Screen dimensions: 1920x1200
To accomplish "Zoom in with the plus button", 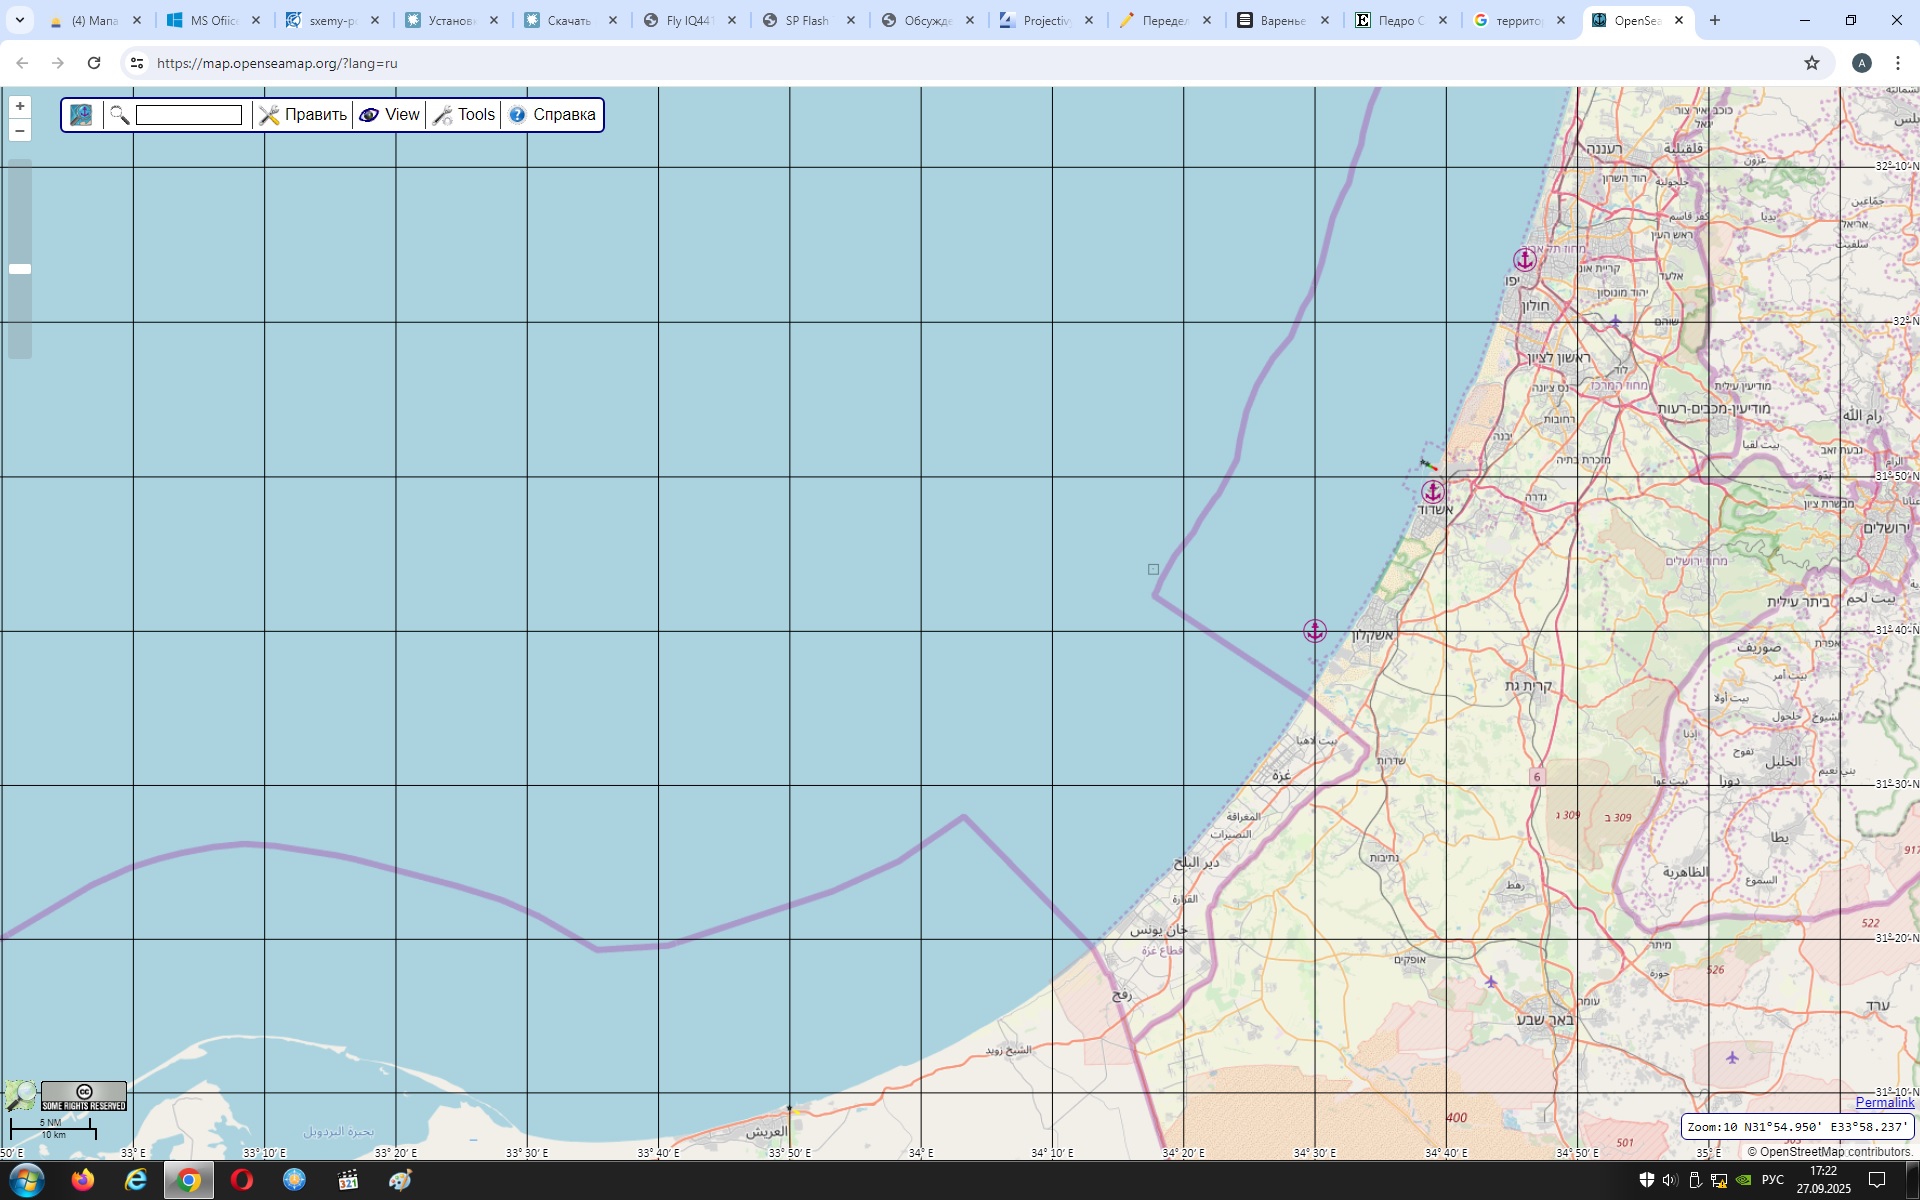I will pyautogui.click(x=20, y=106).
